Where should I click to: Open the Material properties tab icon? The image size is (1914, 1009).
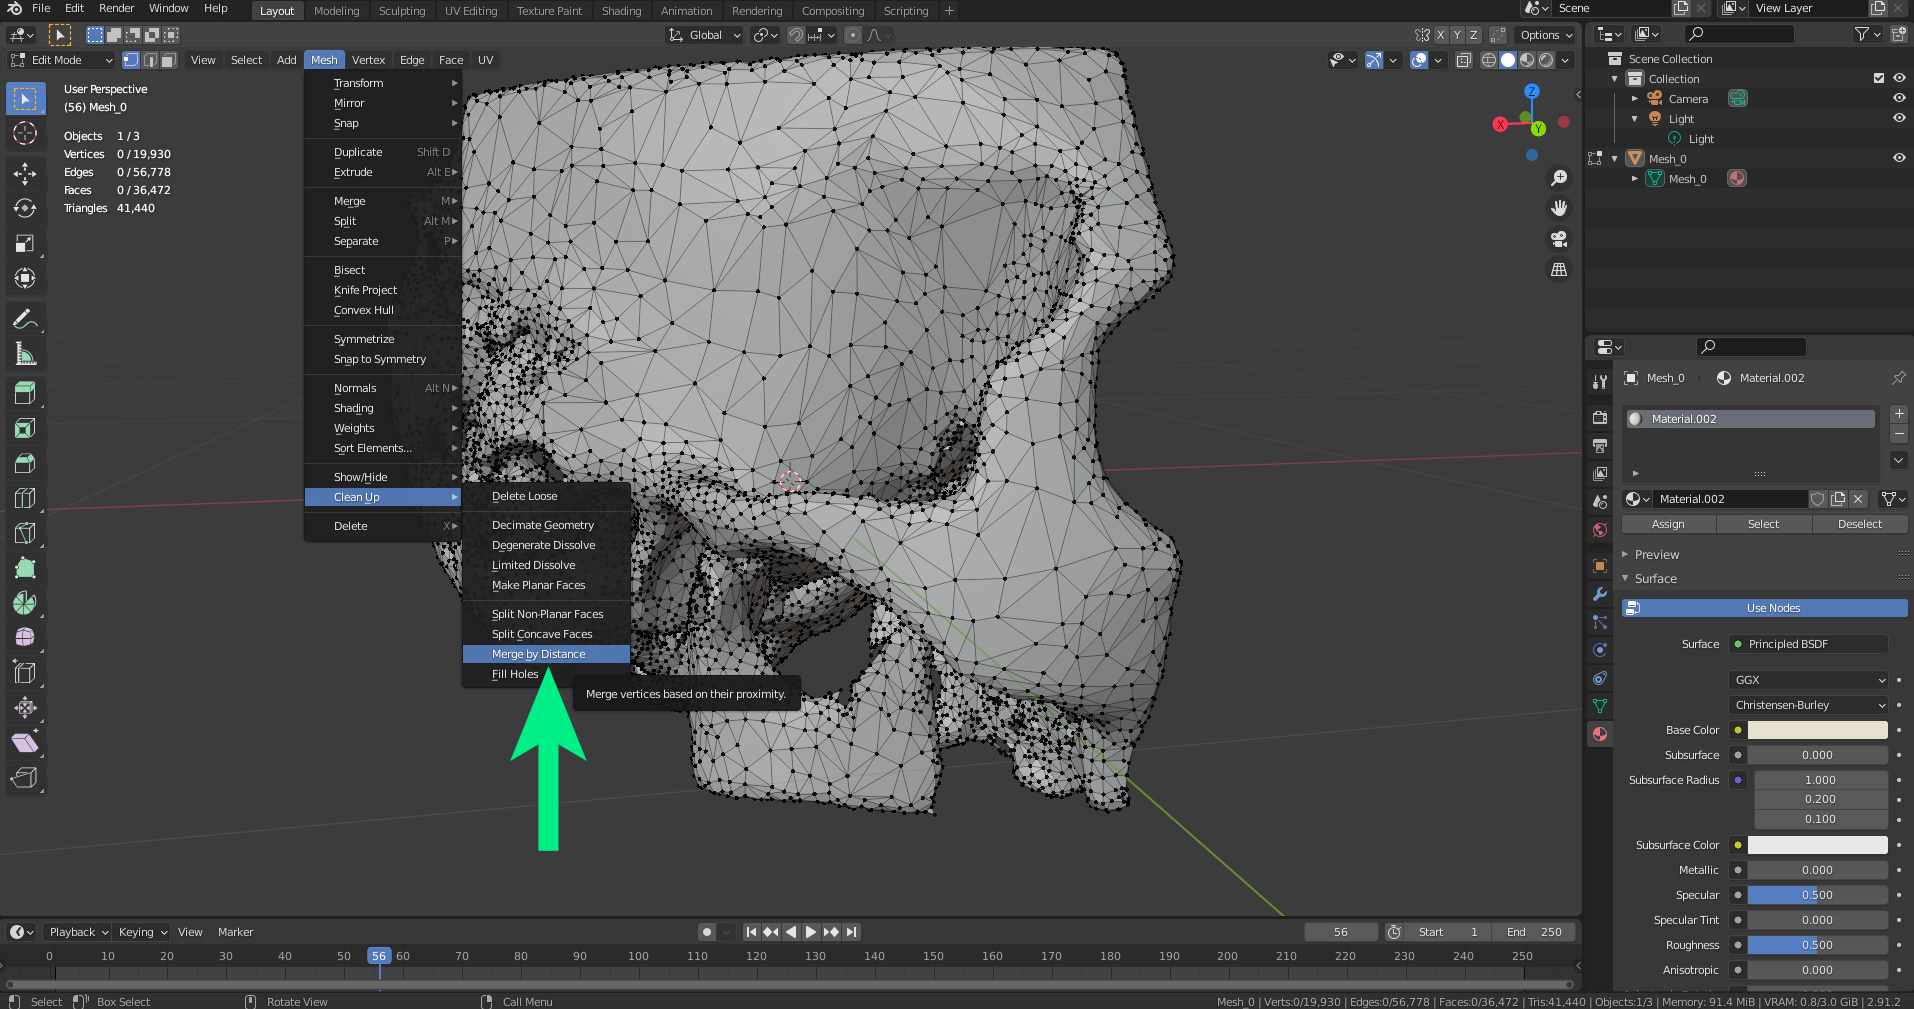[1600, 734]
